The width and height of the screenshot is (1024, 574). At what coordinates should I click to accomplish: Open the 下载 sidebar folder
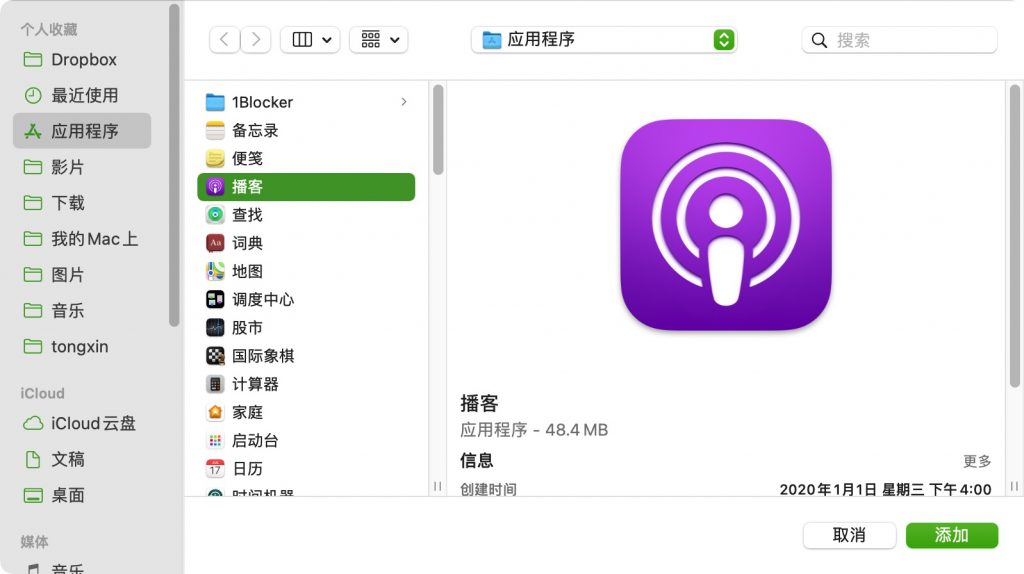82,203
